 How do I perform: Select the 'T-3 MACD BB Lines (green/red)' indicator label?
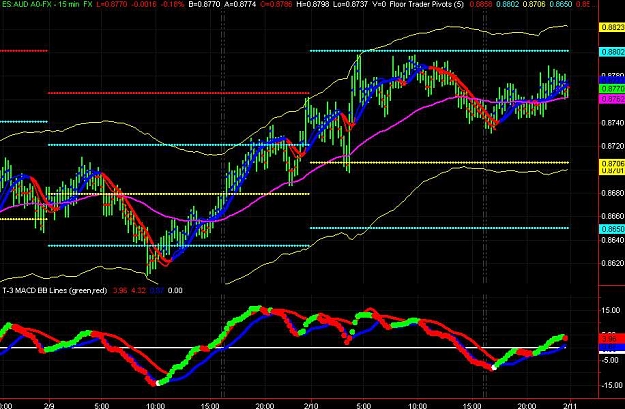point(55,291)
